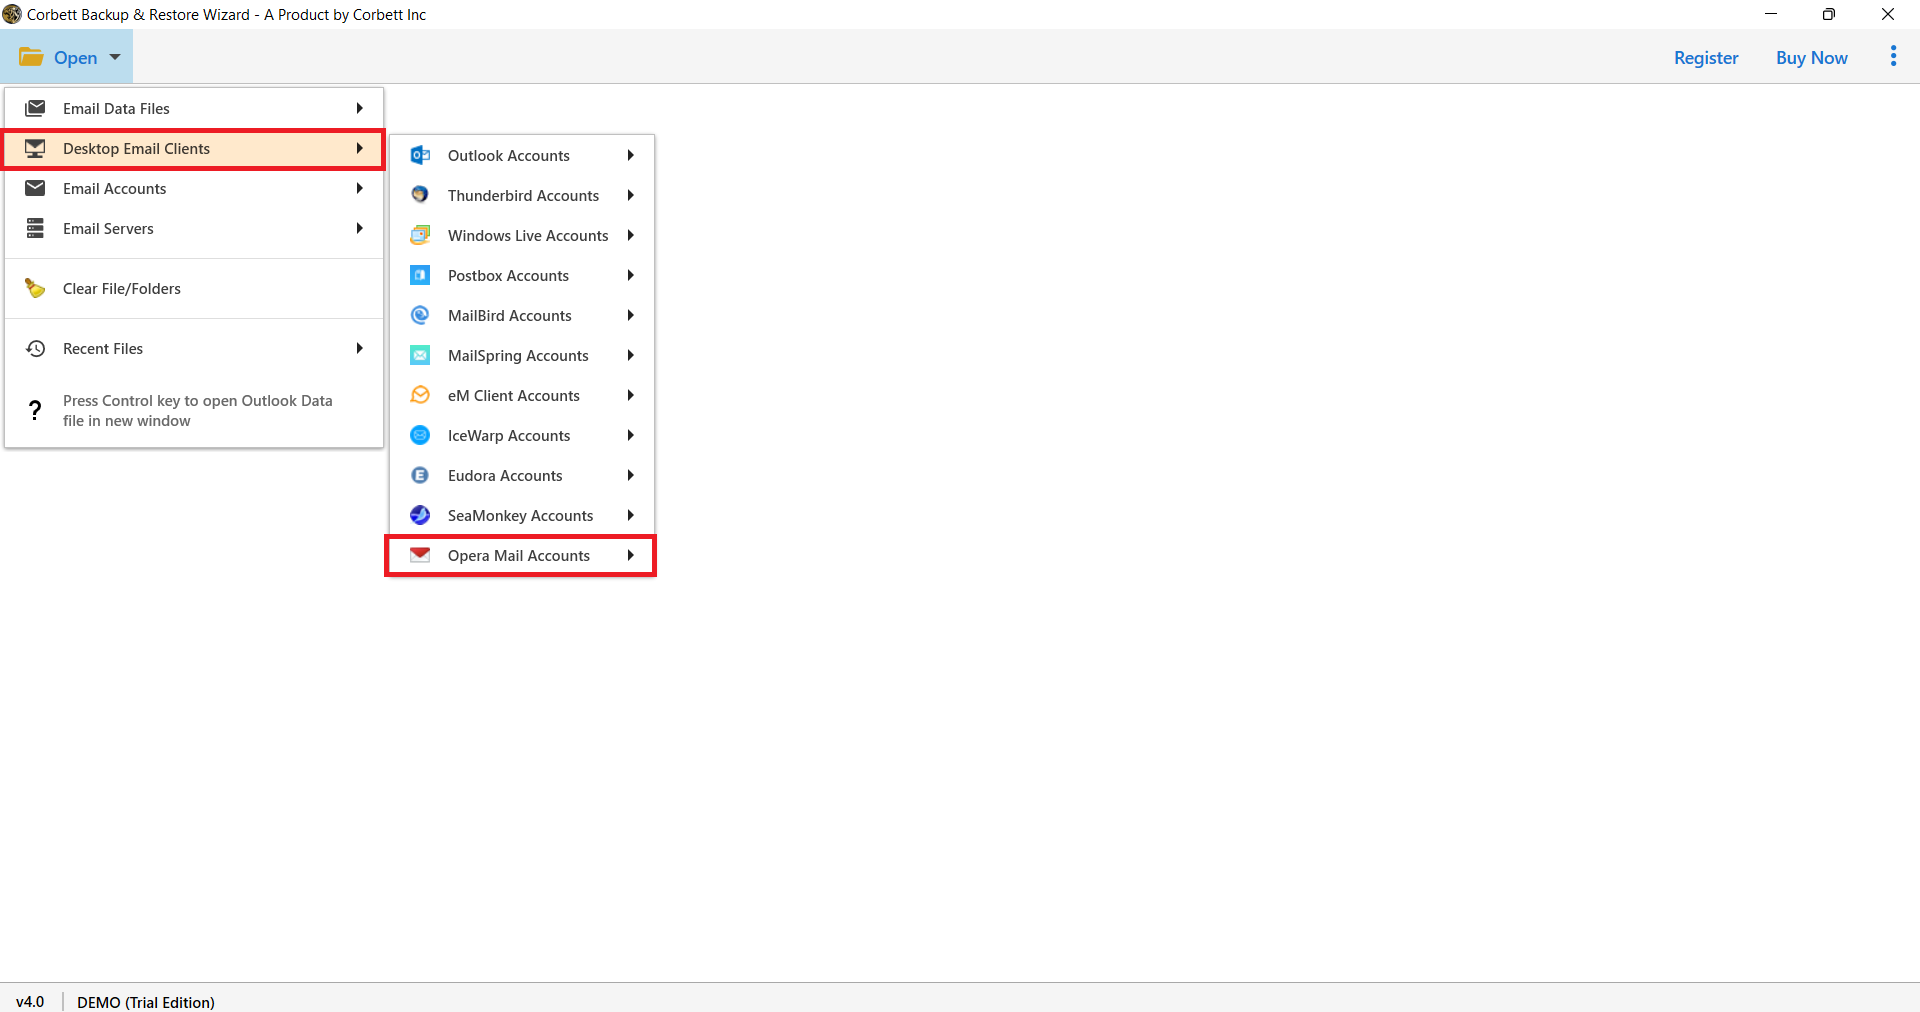The width and height of the screenshot is (1920, 1012).
Task: Click the SeaMonkey icon
Action: click(x=420, y=515)
